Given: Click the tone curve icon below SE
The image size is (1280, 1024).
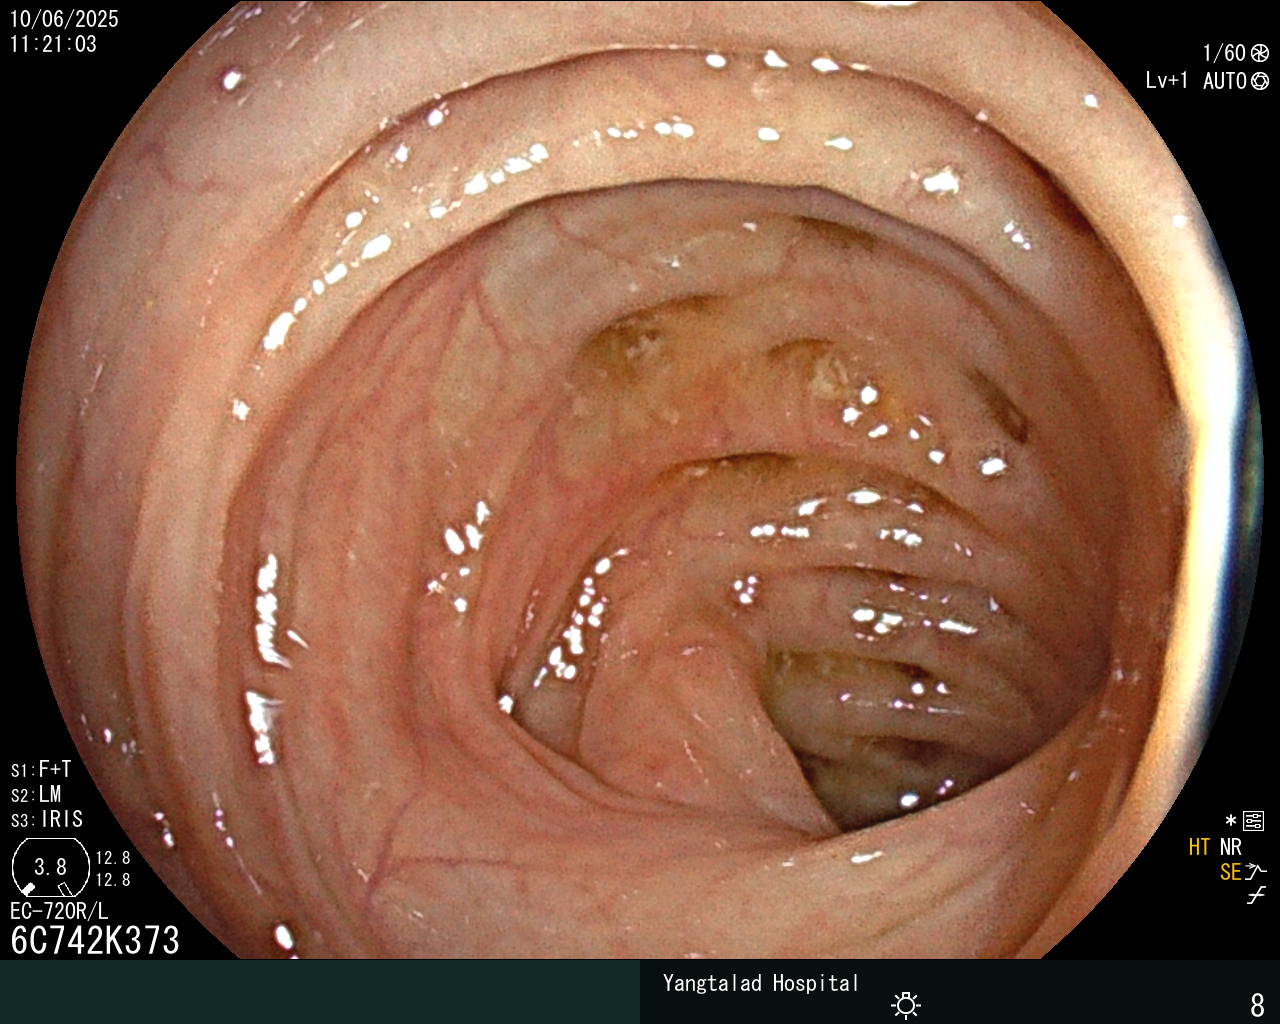Looking at the screenshot, I should [1256, 896].
